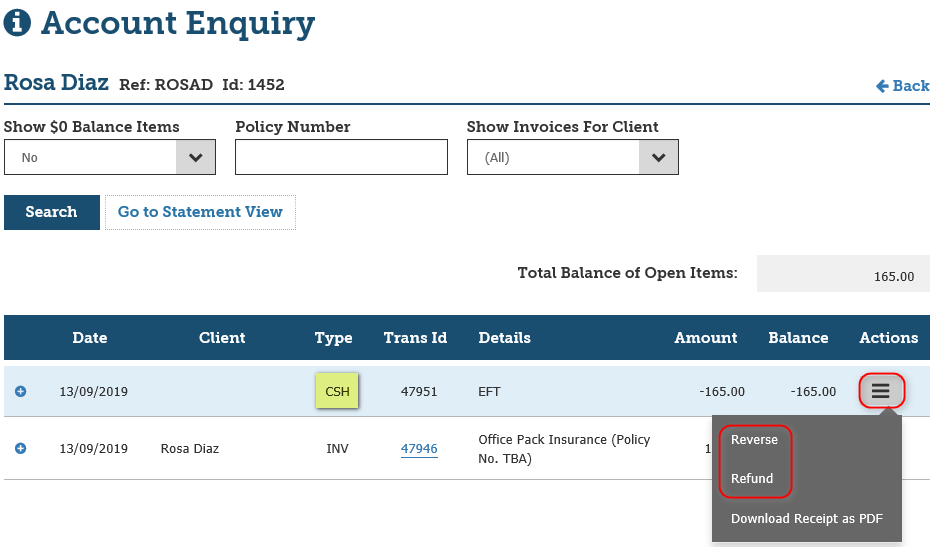Click the yellow CSH type badge

[x=337, y=391]
